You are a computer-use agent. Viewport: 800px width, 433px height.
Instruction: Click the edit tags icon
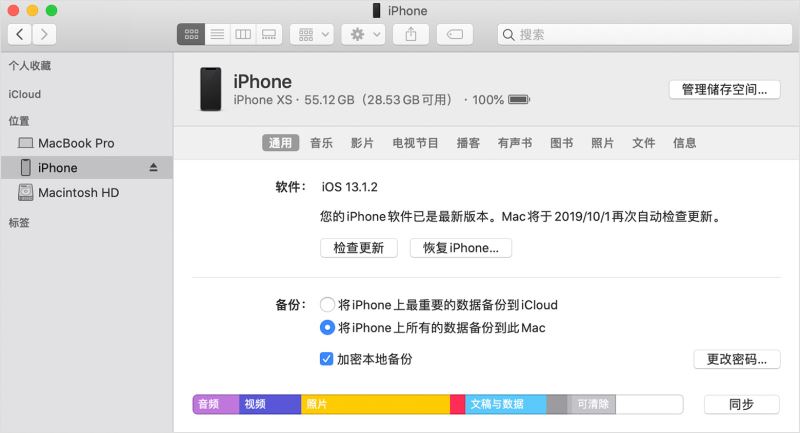[455, 34]
